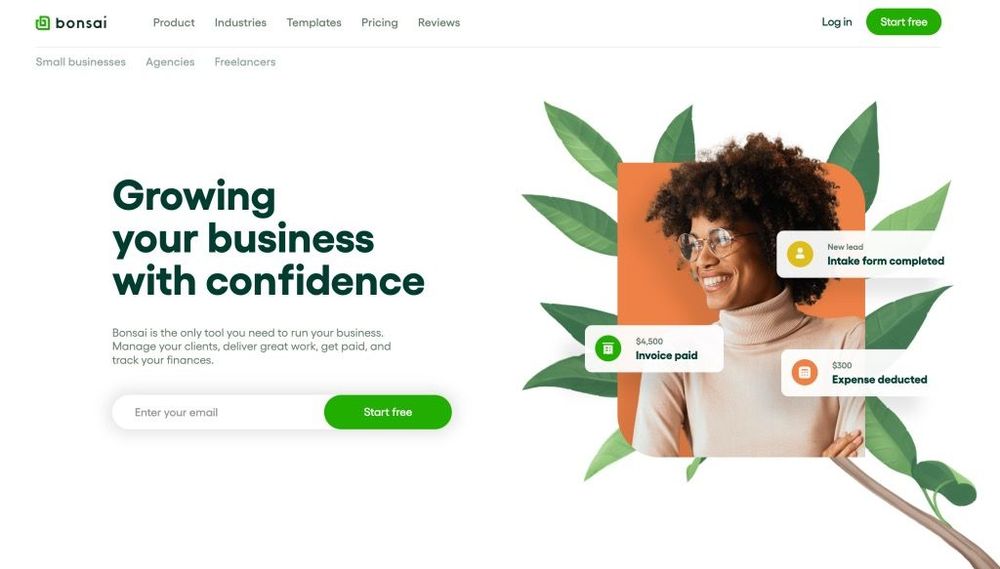The width and height of the screenshot is (1000, 569).
Task: Click the orange Expense deducted calendar icon
Action: (x=804, y=372)
